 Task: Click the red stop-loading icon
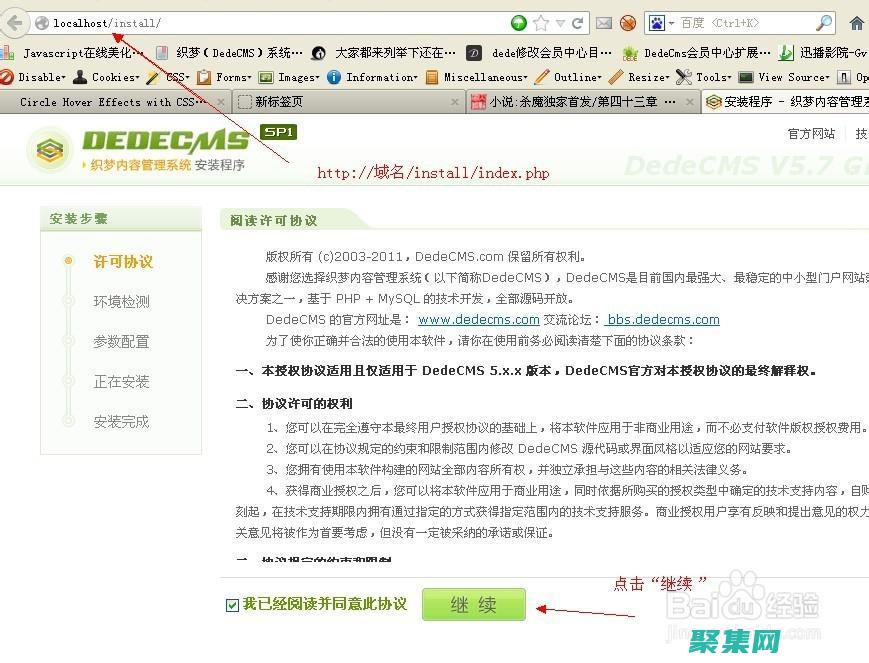(x=627, y=22)
